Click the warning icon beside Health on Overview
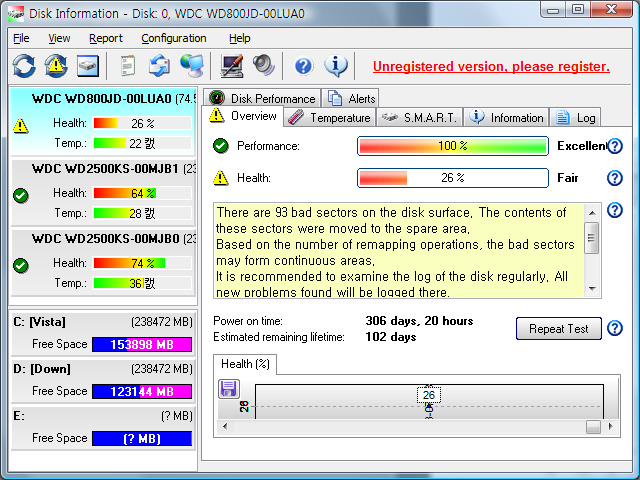Image resolution: width=640 pixels, height=480 pixels. coord(221,178)
